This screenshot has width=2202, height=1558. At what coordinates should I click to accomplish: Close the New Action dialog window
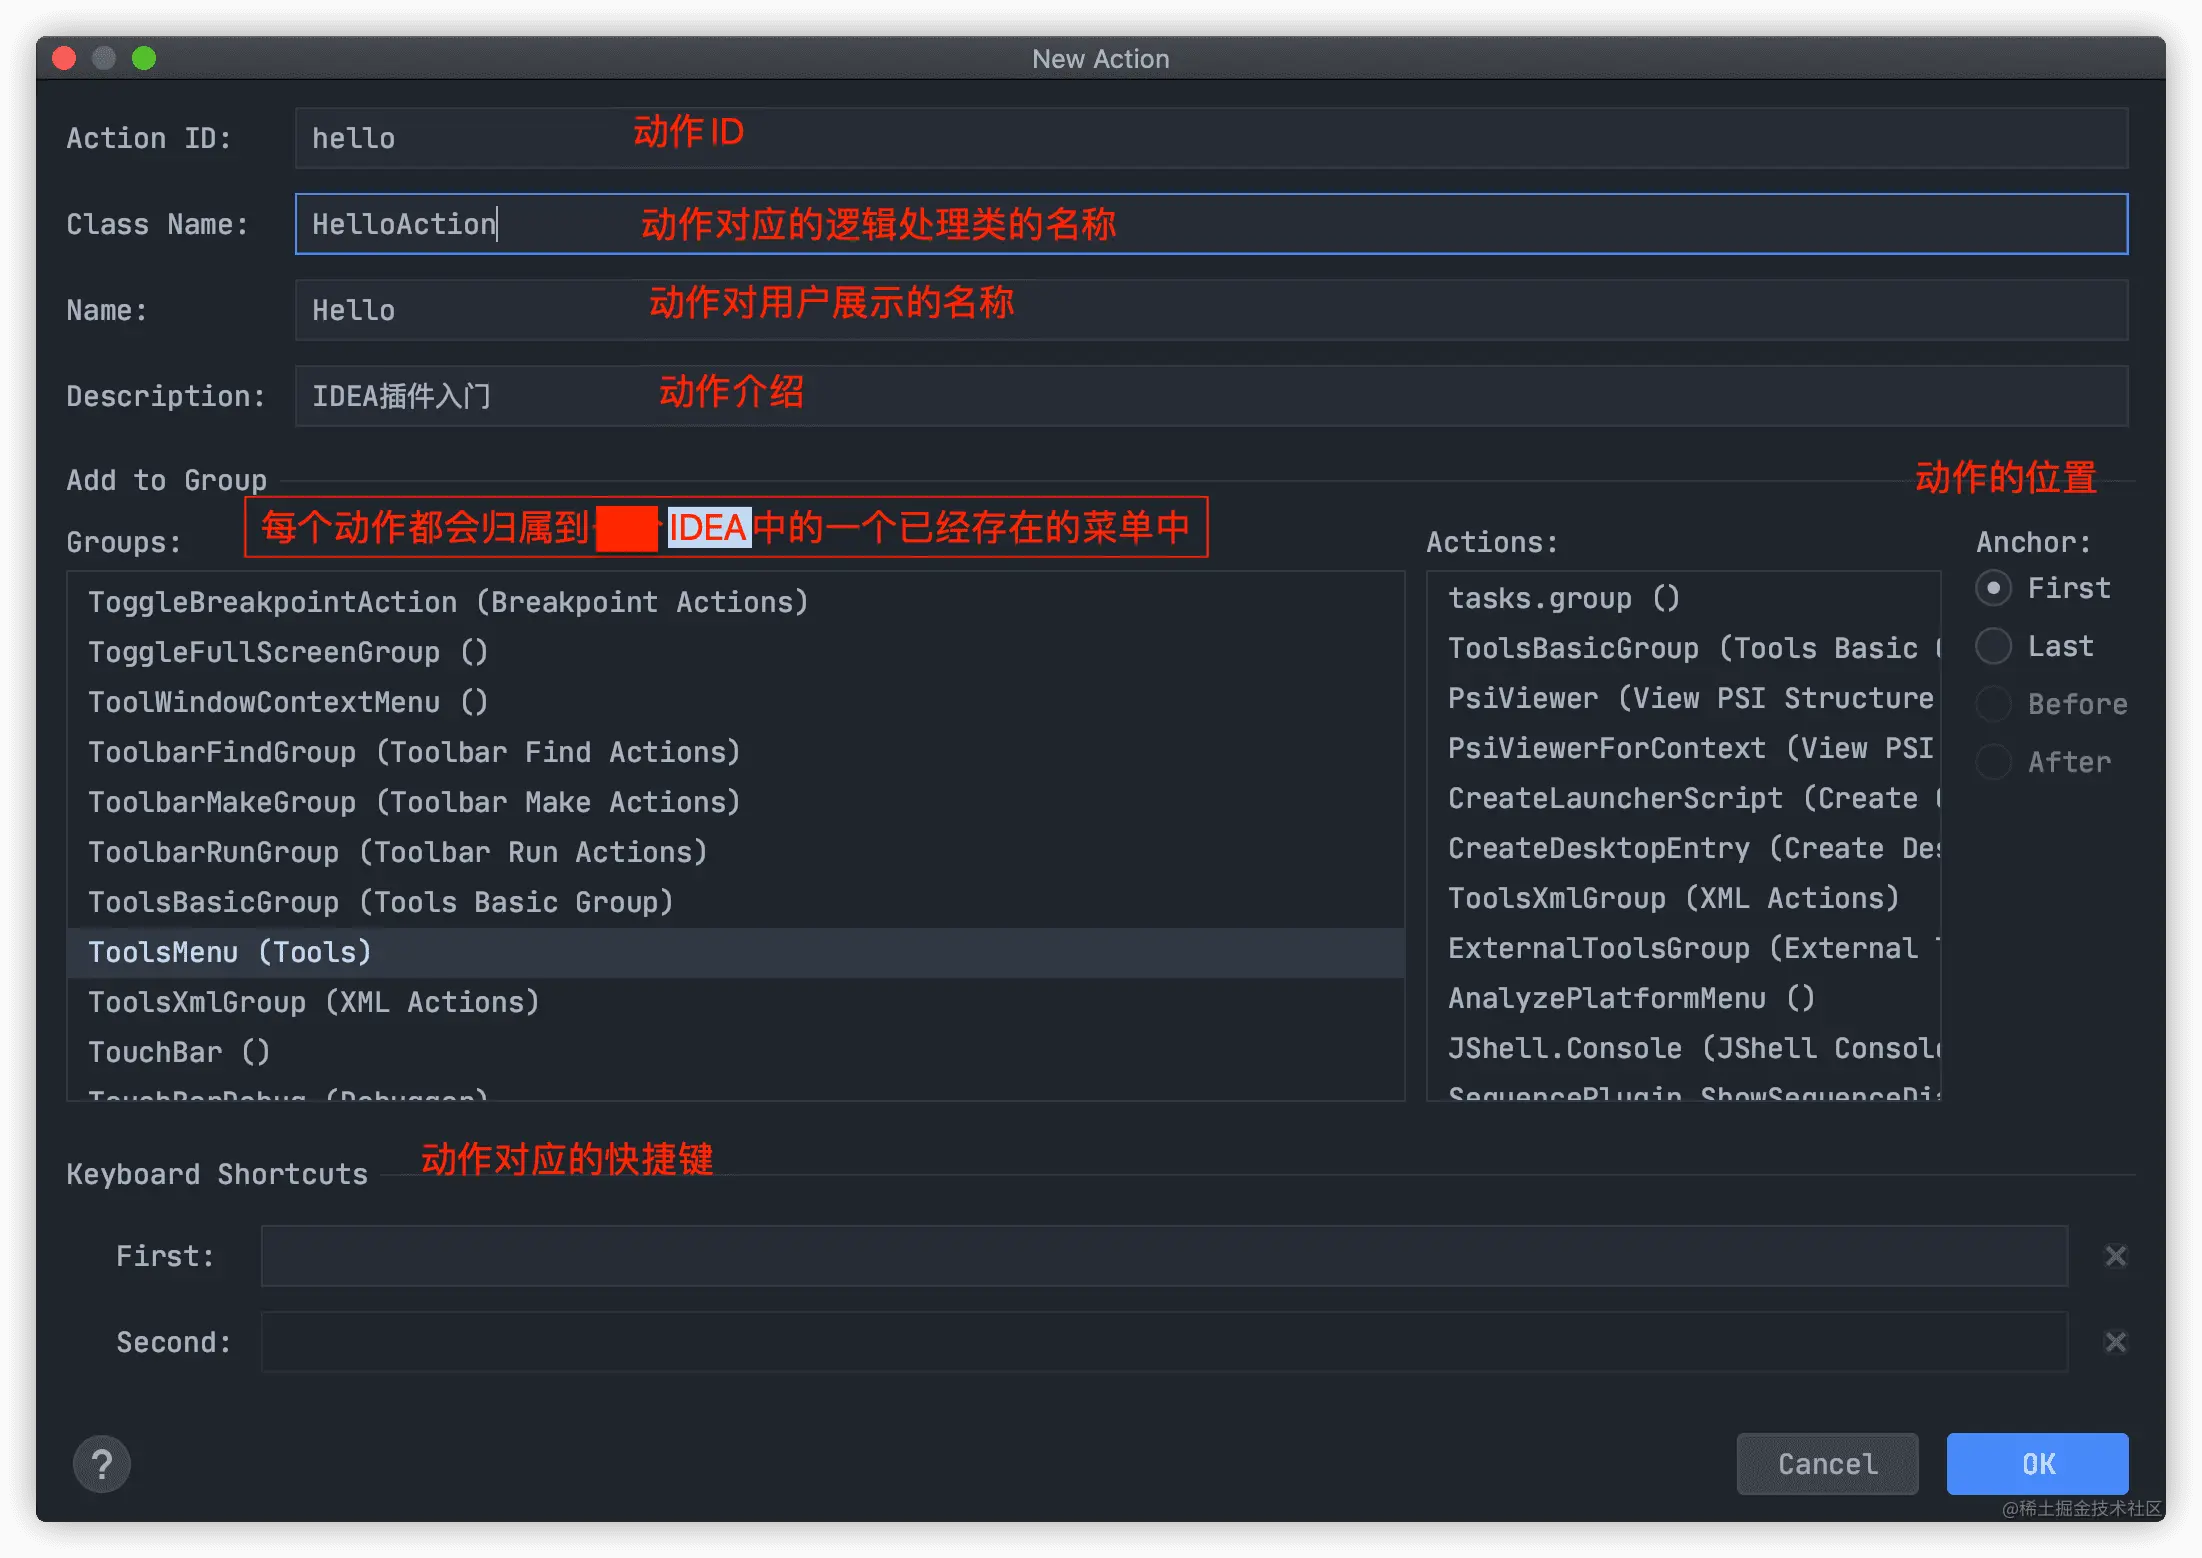pos(64,58)
